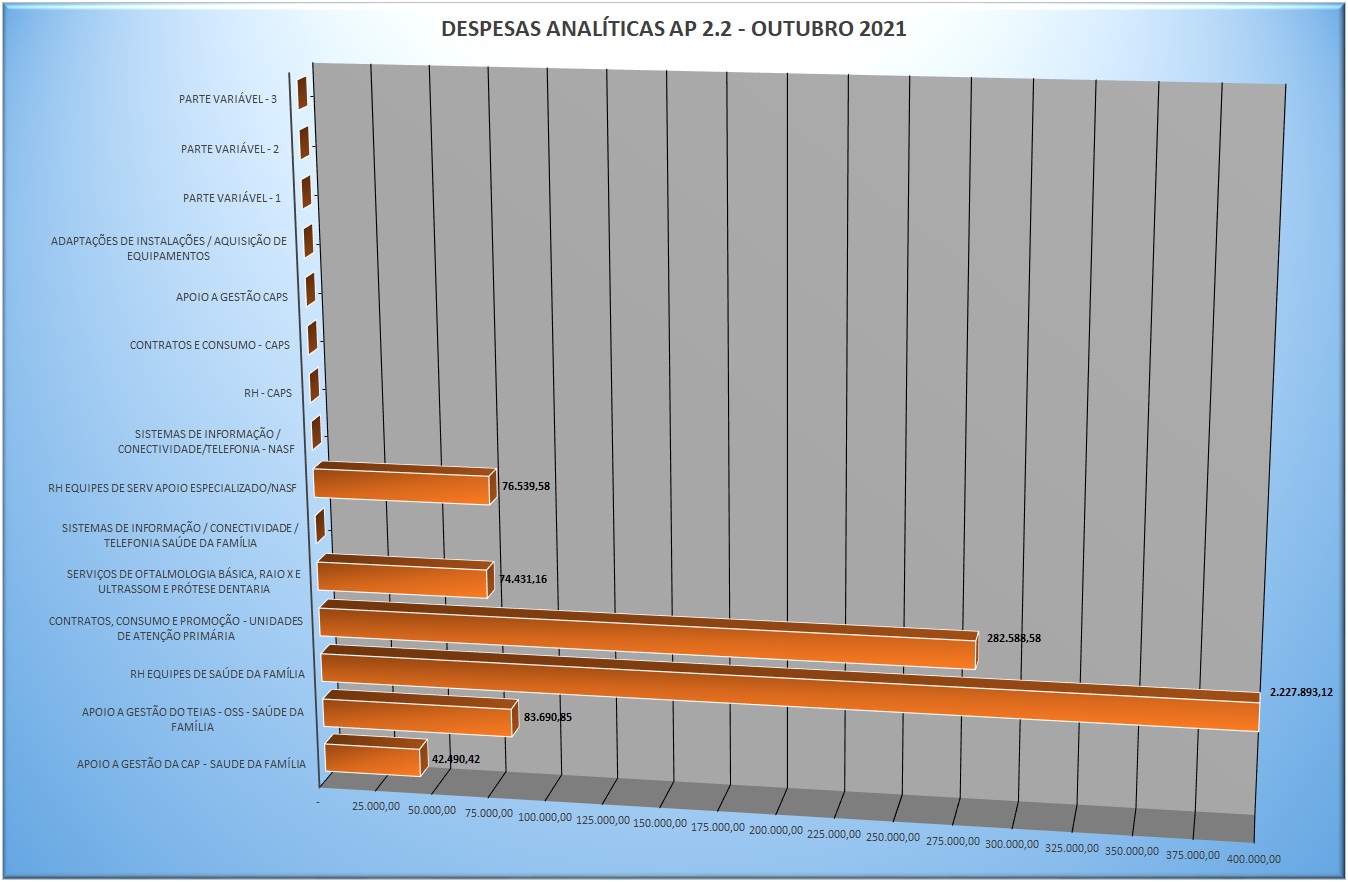Click axis value 300.000,00
Viewport: 1348px width, 882px height.
[x=1012, y=846]
